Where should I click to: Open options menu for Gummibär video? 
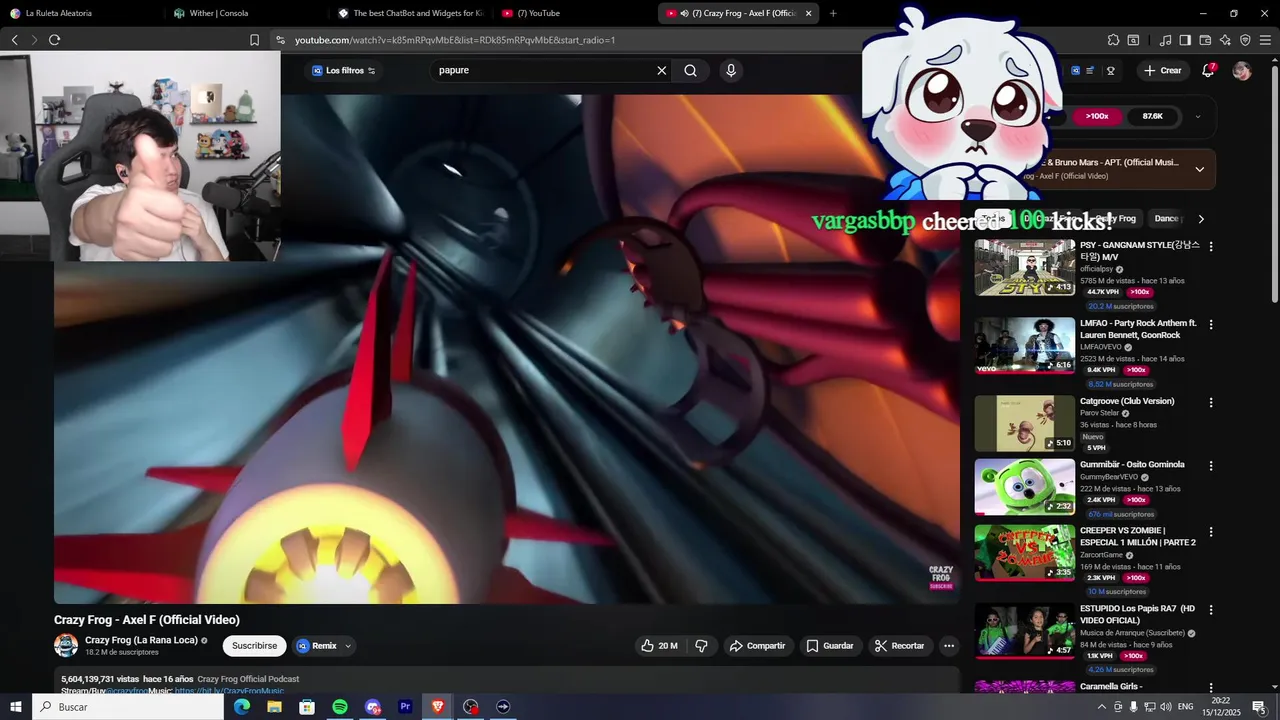click(1211, 465)
